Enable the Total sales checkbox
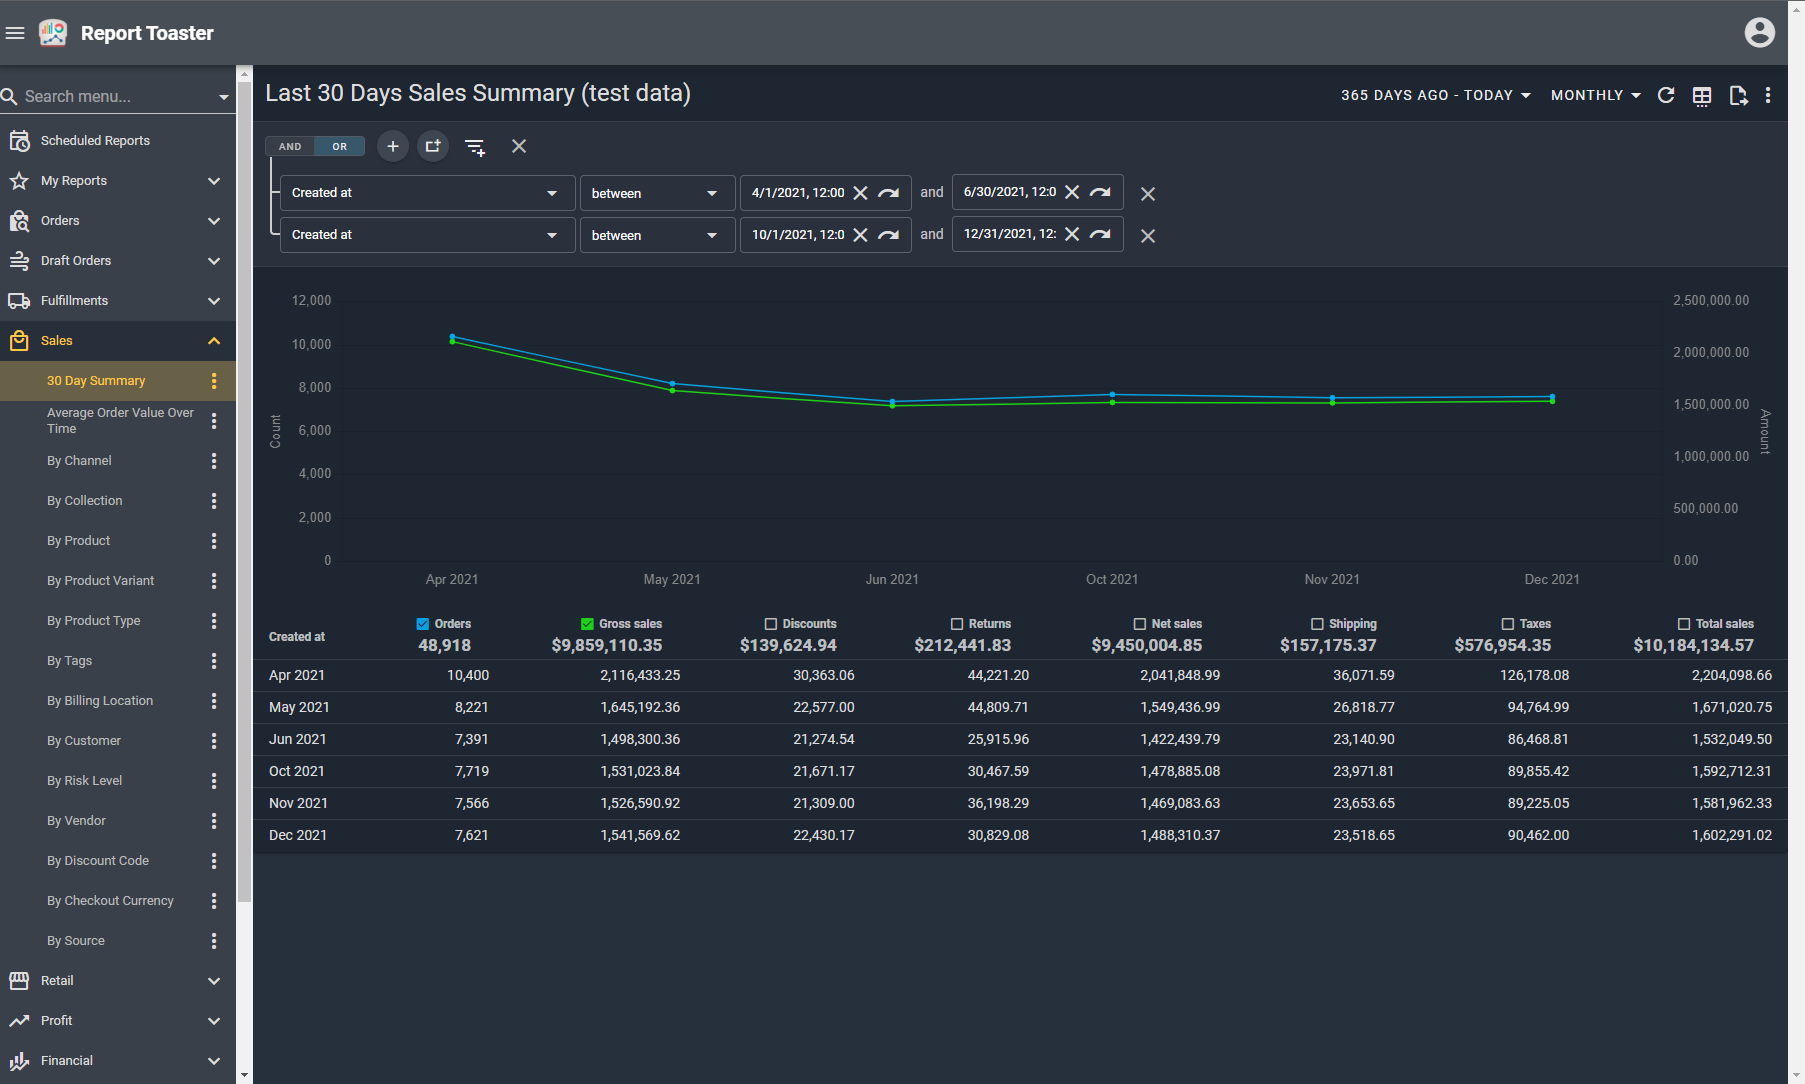This screenshot has height=1084, width=1805. 1684,624
